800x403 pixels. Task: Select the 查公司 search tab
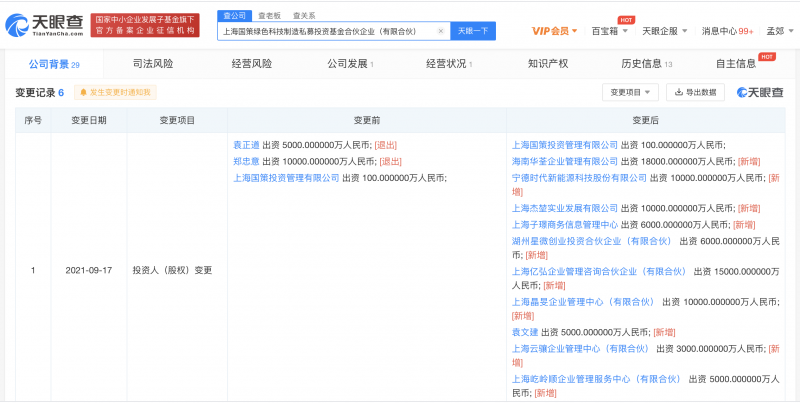[234, 15]
